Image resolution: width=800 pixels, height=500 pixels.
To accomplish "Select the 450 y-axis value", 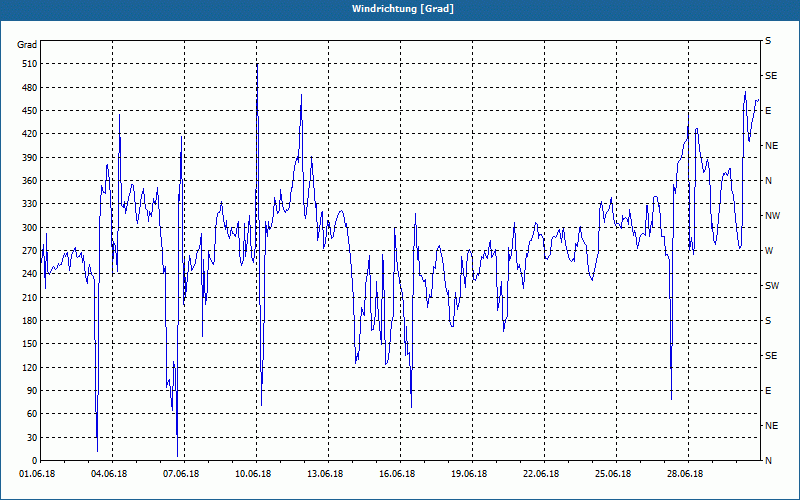I will pos(30,111).
